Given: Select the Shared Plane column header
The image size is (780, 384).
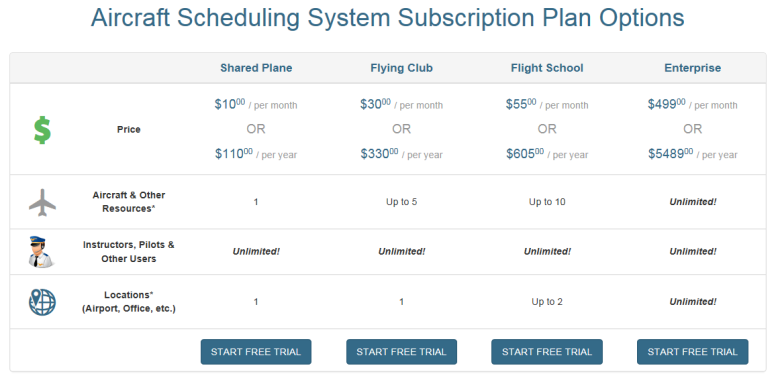Looking at the screenshot, I should coord(256,68).
